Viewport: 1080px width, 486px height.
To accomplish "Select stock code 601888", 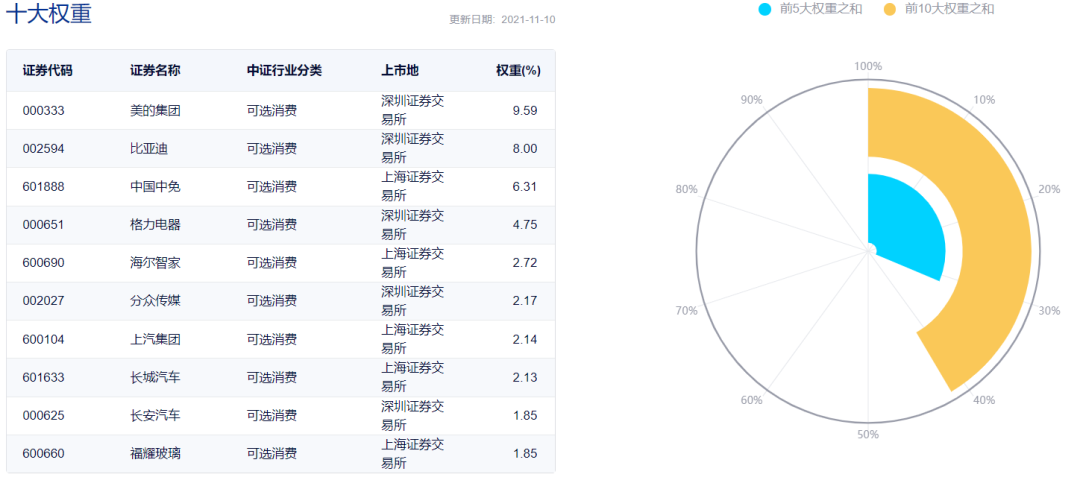I will click(x=43, y=187).
